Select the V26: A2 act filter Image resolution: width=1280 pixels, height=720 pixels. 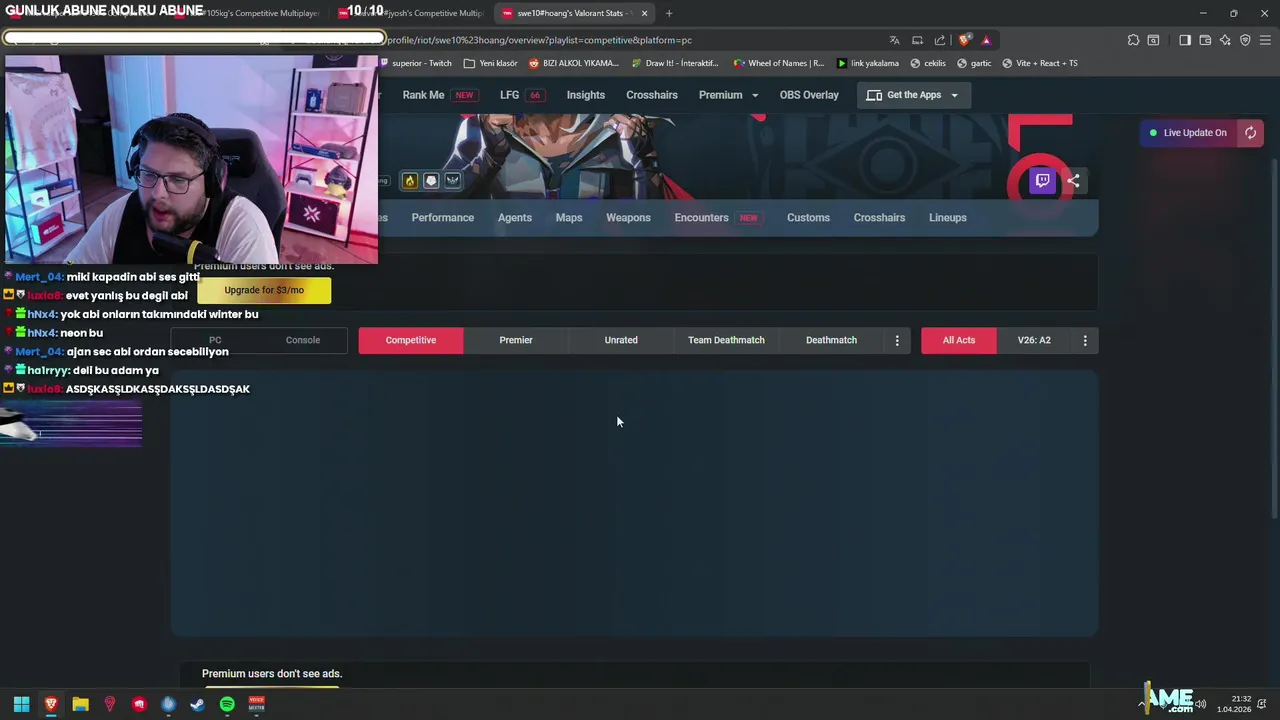pyautogui.click(x=1034, y=340)
